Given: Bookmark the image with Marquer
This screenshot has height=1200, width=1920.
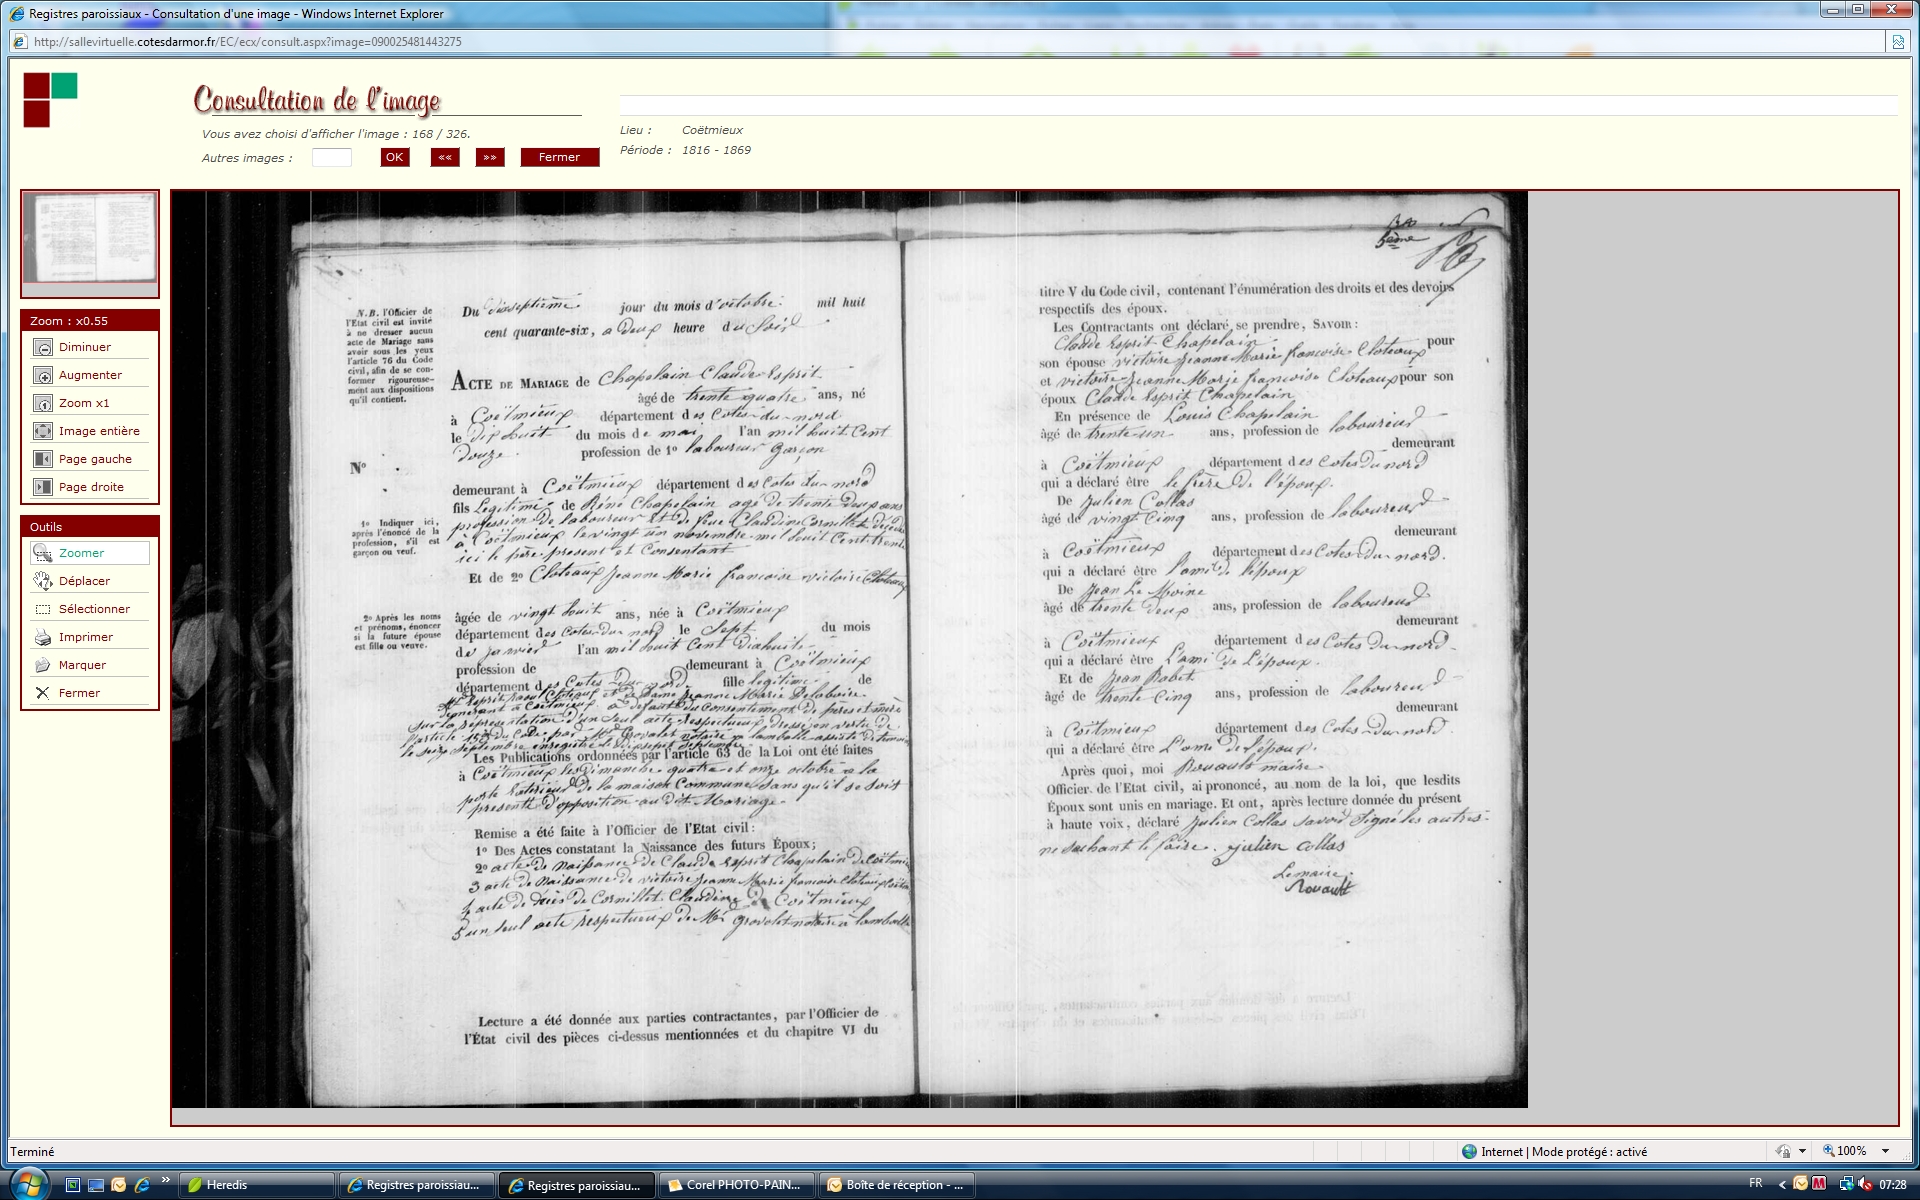Looking at the screenshot, I should pyautogui.click(x=43, y=665).
